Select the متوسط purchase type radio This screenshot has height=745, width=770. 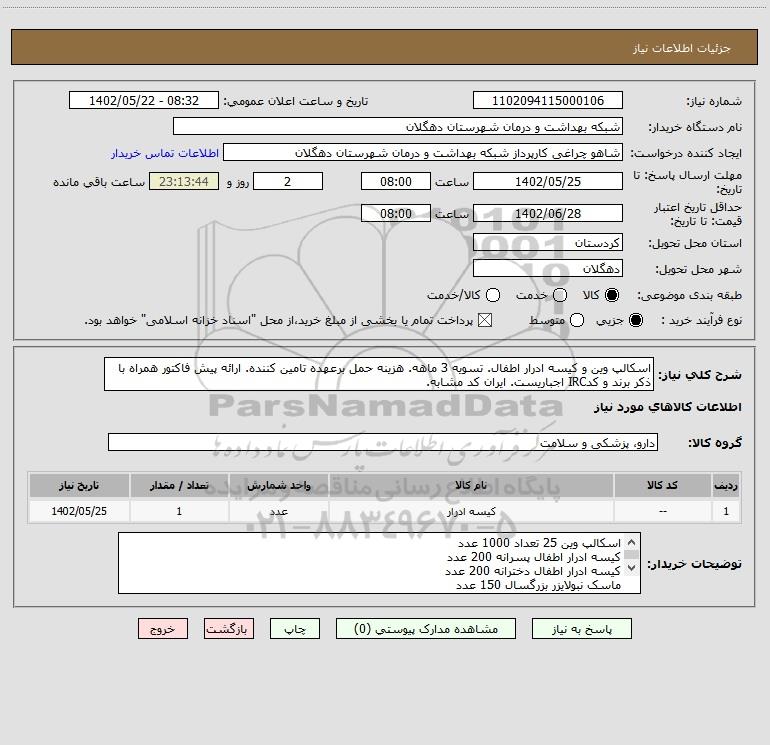(577, 321)
